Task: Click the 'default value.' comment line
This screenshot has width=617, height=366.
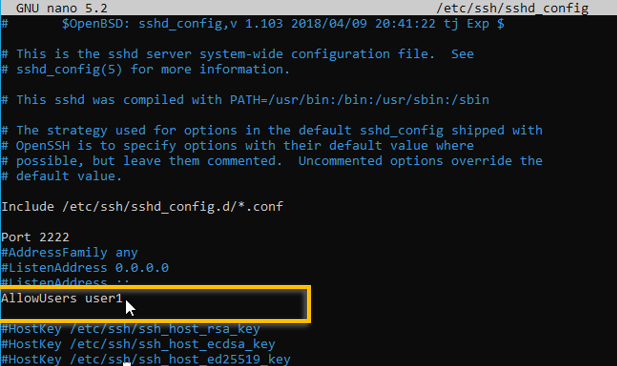Action: (x=62, y=176)
